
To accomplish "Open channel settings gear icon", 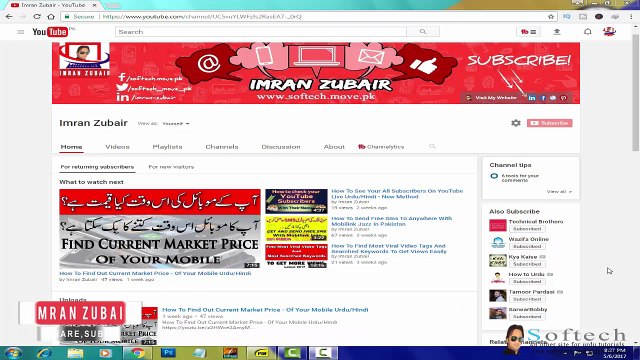I will coord(516,123).
